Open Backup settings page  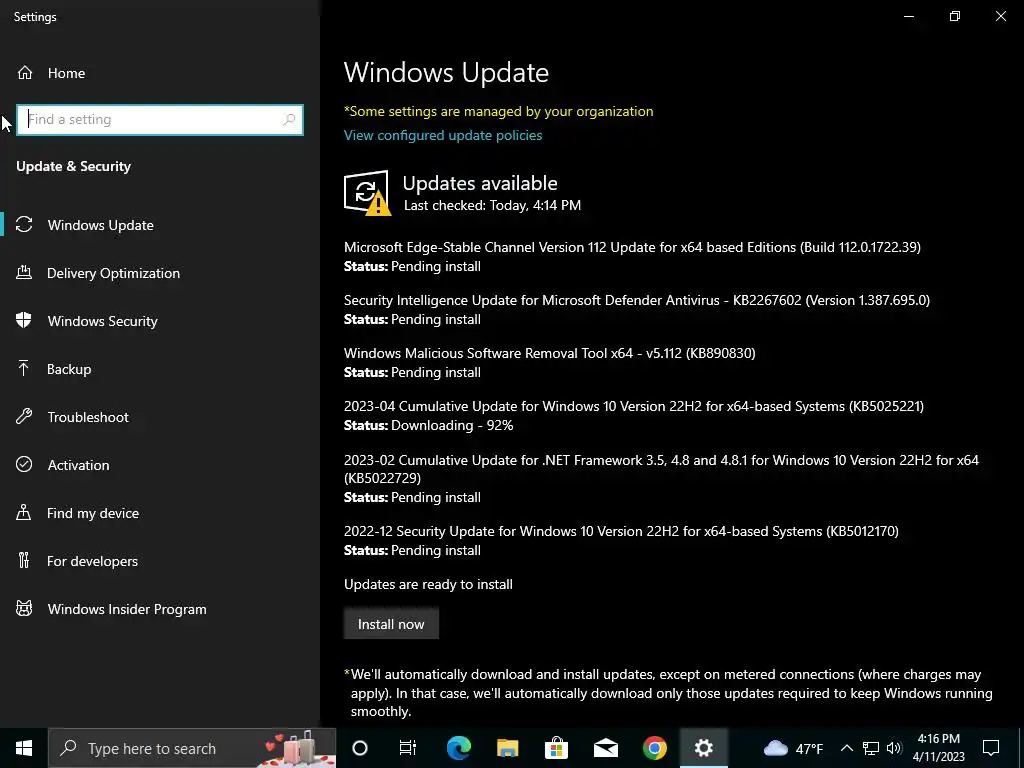pos(160,369)
